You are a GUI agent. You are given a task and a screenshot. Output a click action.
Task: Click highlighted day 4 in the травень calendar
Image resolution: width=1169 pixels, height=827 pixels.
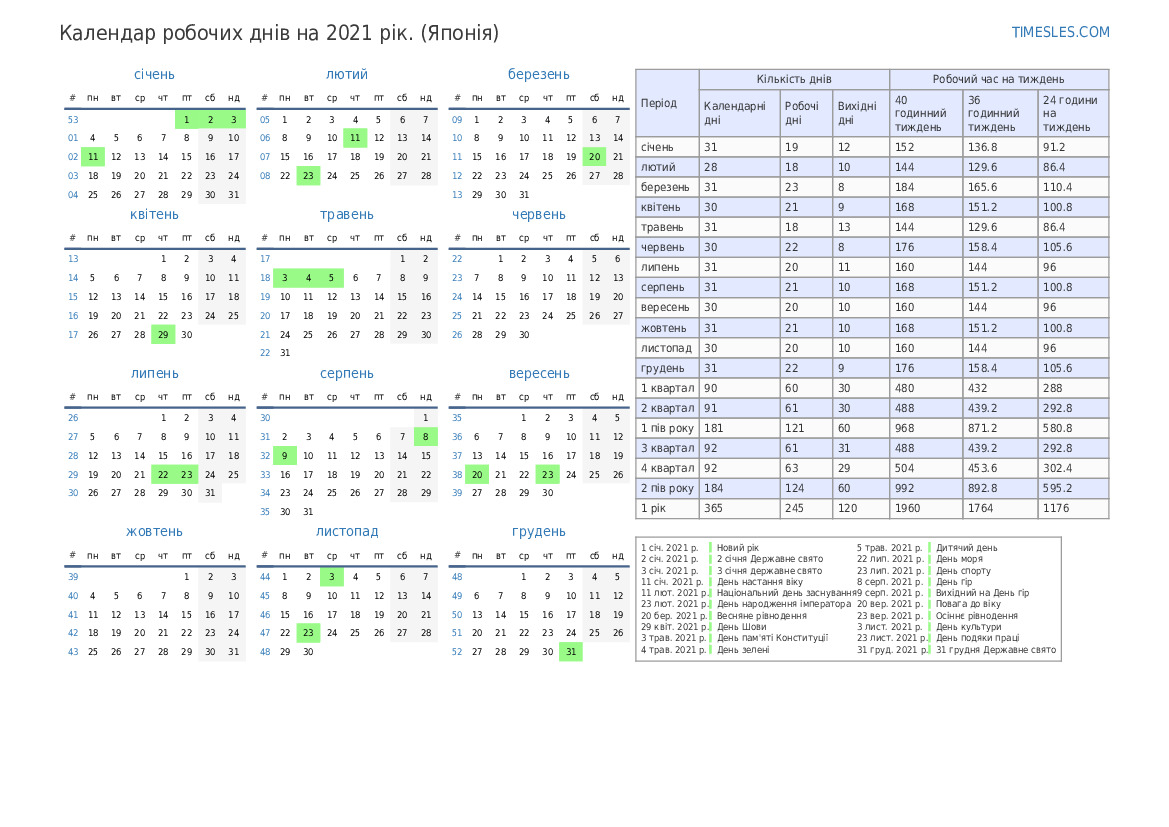(309, 278)
